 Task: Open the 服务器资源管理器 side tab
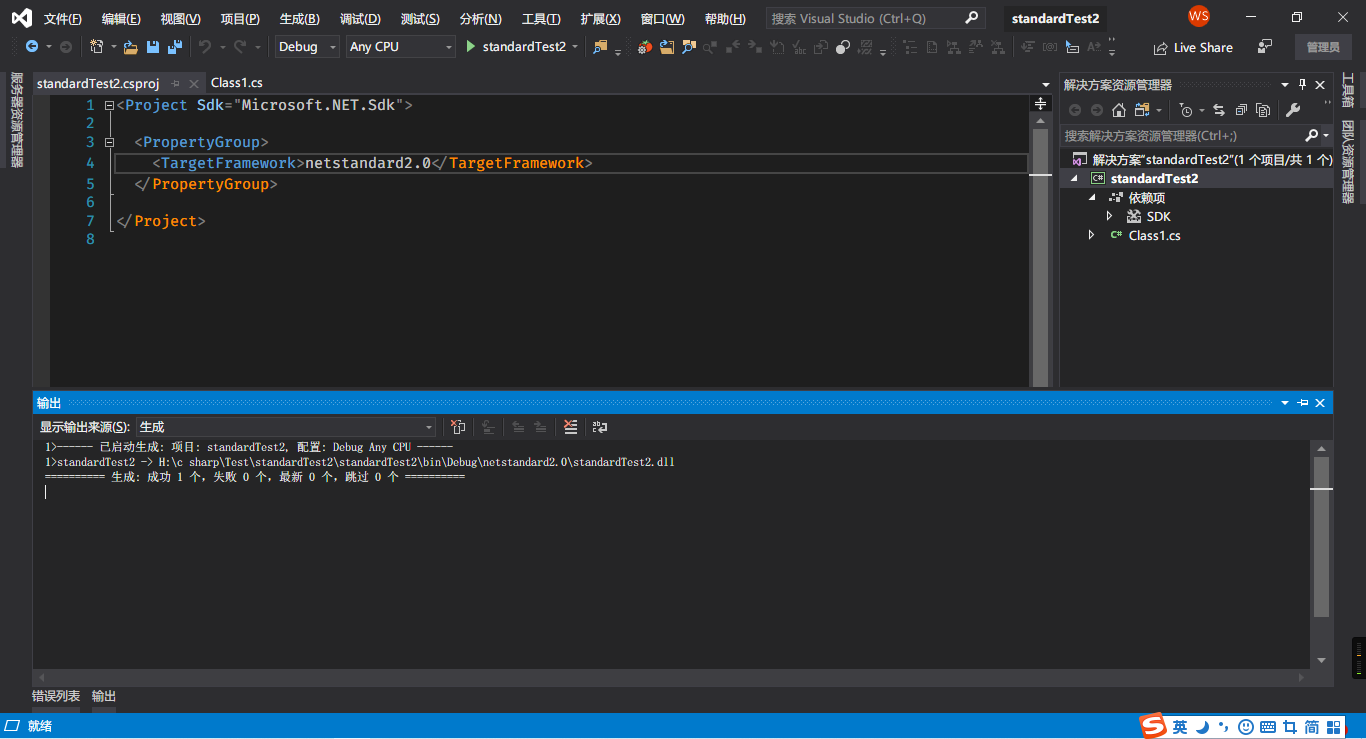point(16,119)
